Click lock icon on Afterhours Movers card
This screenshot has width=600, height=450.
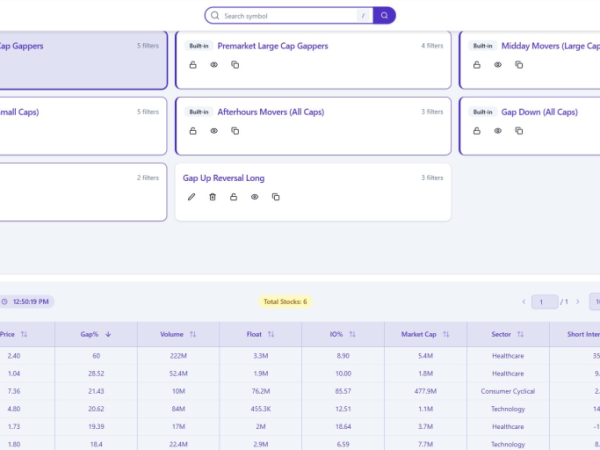coord(193,131)
